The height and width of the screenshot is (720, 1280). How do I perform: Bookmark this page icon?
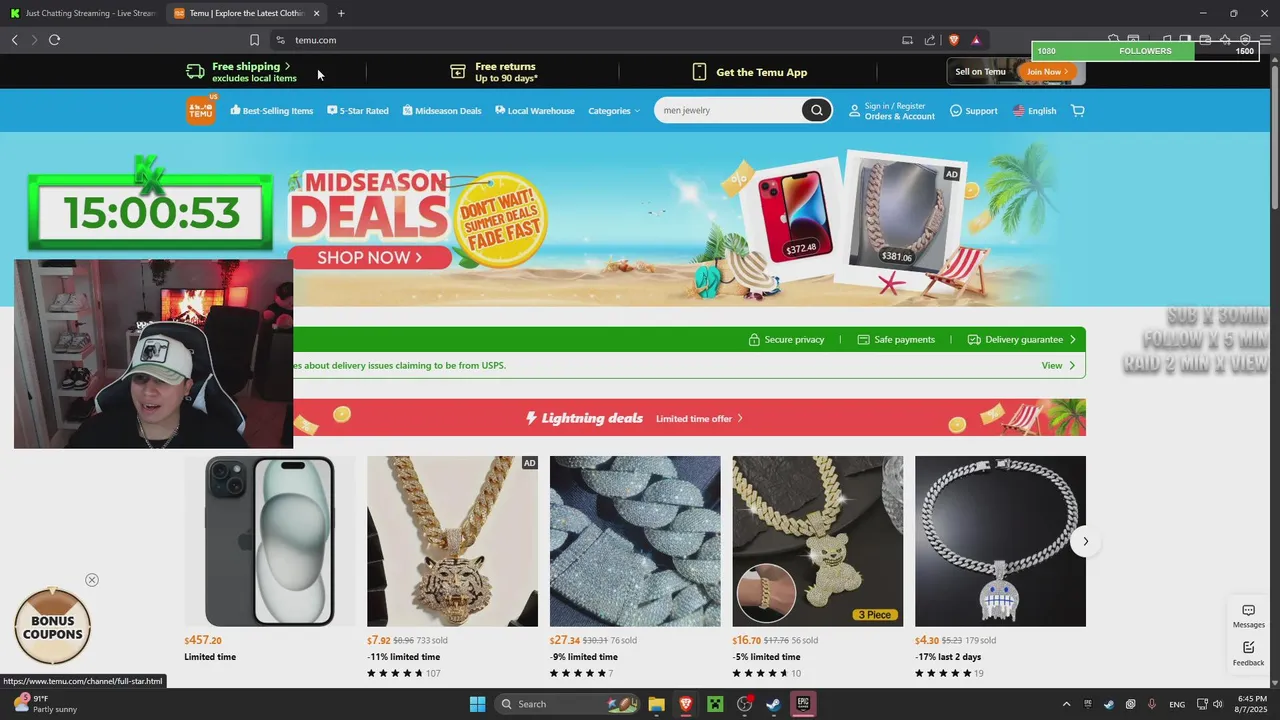coord(254,40)
